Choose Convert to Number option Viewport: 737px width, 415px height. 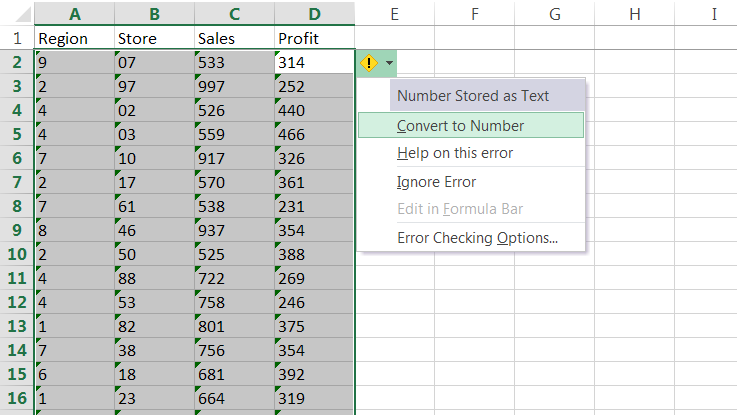pyautogui.click(x=460, y=126)
